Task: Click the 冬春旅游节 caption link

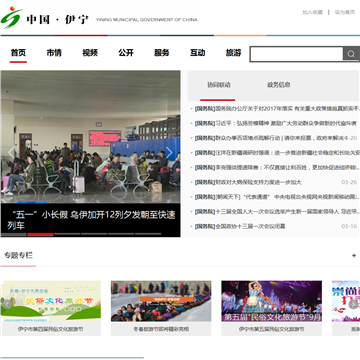Action: [x=161, y=329]
